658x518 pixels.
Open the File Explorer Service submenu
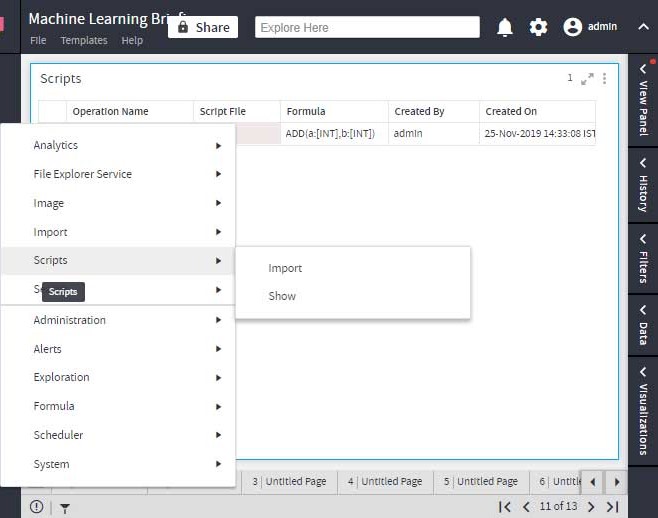pyautogui.click(x=118, y=174)
